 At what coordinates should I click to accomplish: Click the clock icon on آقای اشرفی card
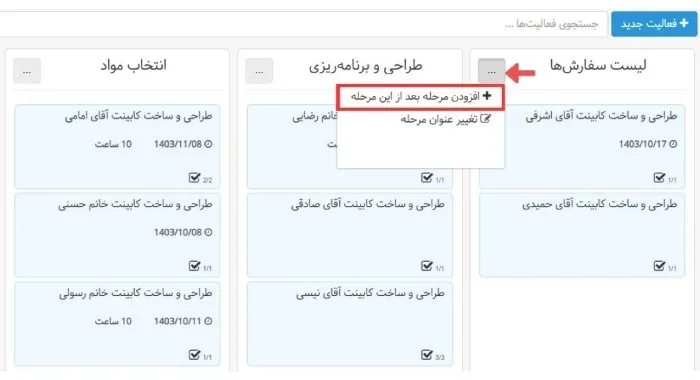[x=673, y=144]
